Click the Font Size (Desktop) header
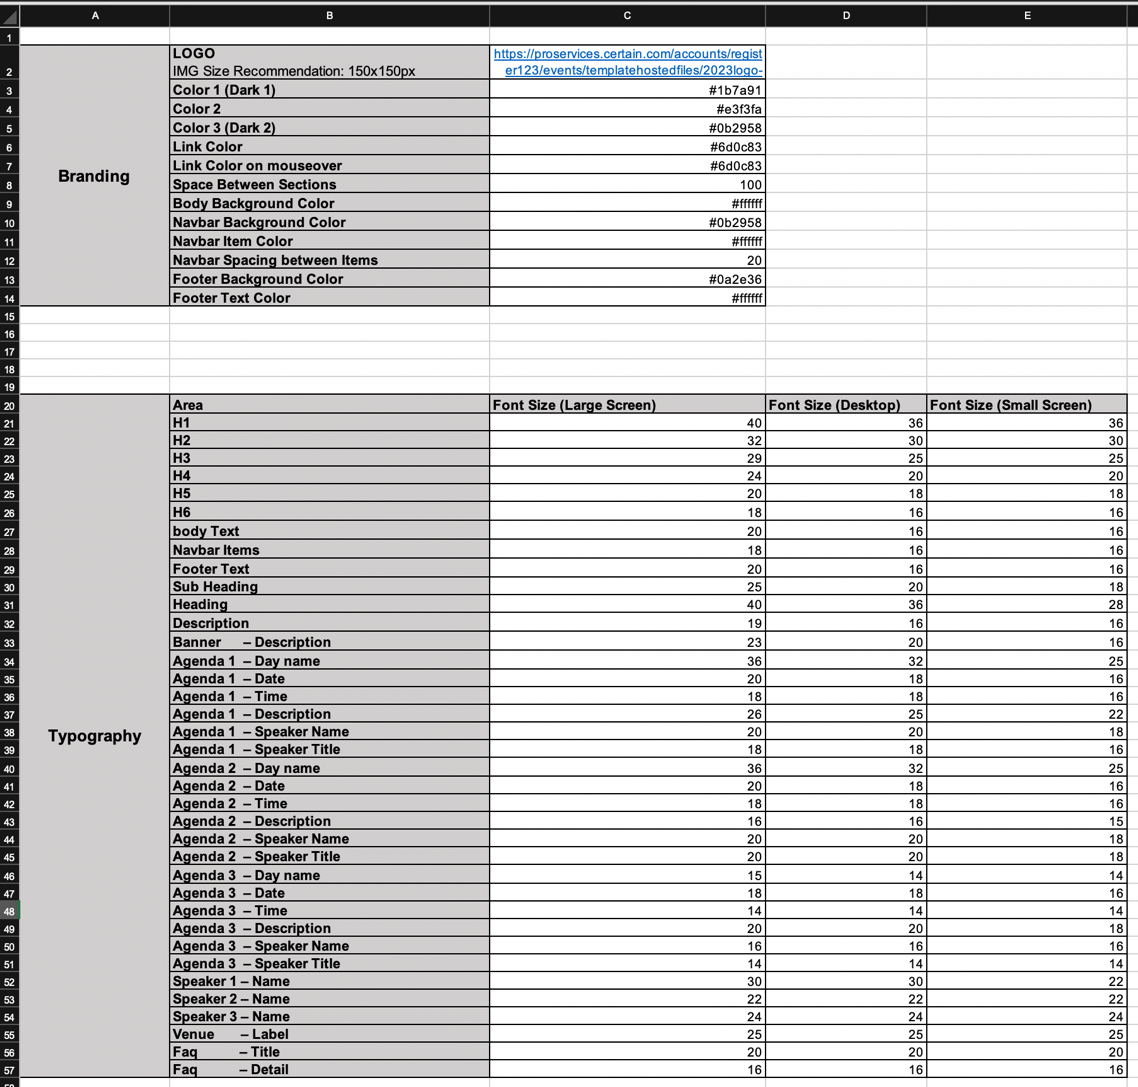Viewport: 1138px width, 1087px height. pyautogui.click(x=846, y=405)
